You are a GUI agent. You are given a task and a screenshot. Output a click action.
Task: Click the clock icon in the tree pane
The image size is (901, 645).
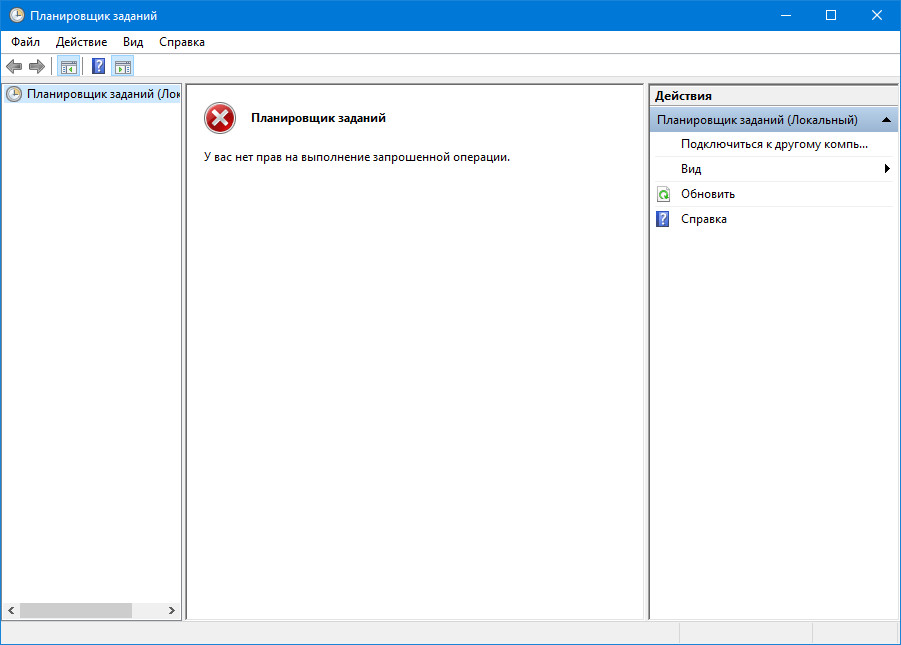pos(14,94)
